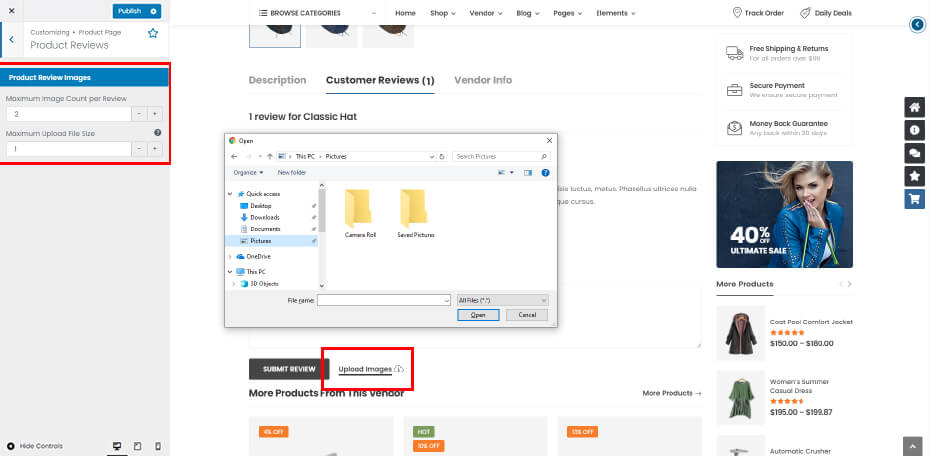Increase Maximum Image Count per Review
Screen dimensions: 930x456
(x=155, y=114)
